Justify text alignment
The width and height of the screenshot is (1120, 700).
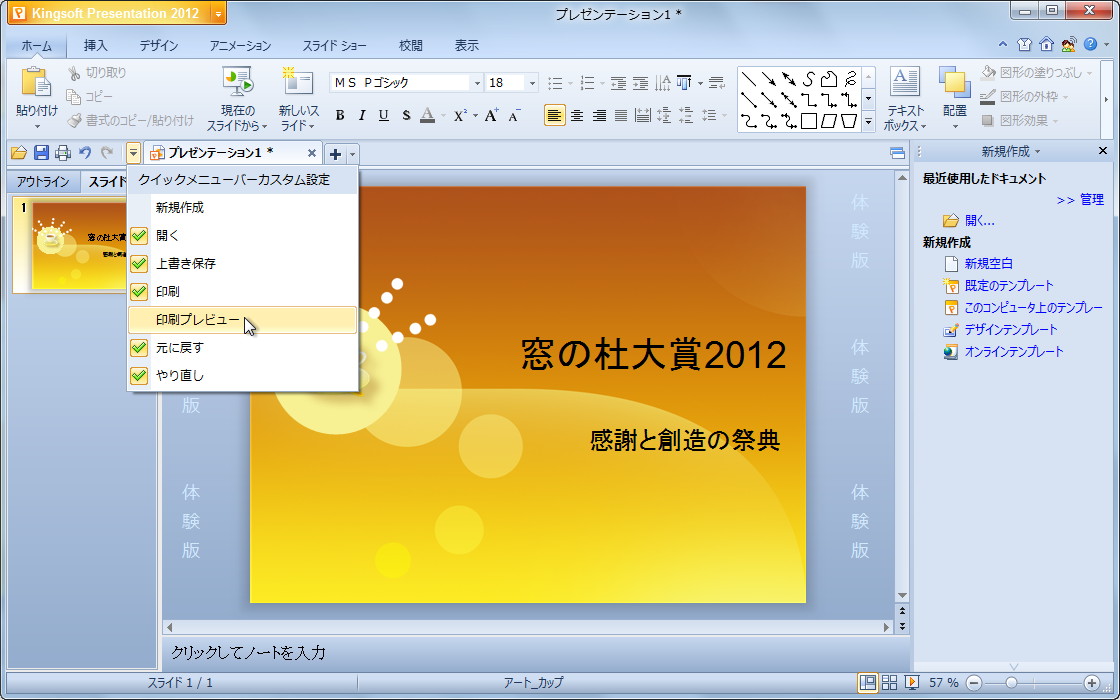tap(621, 115)
